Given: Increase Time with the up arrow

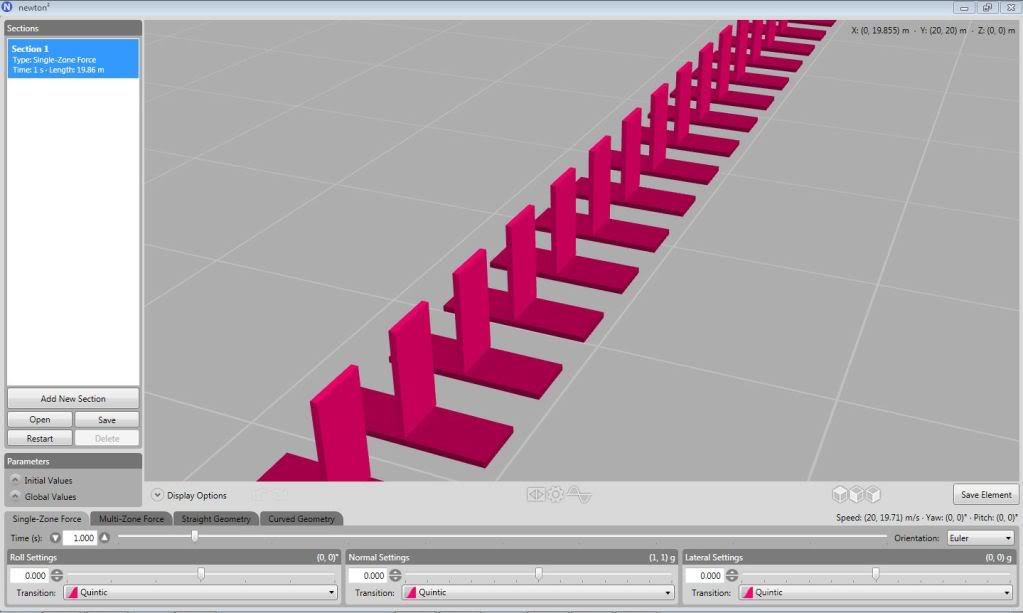Looking at the screenshot, I should coord(104,538).
